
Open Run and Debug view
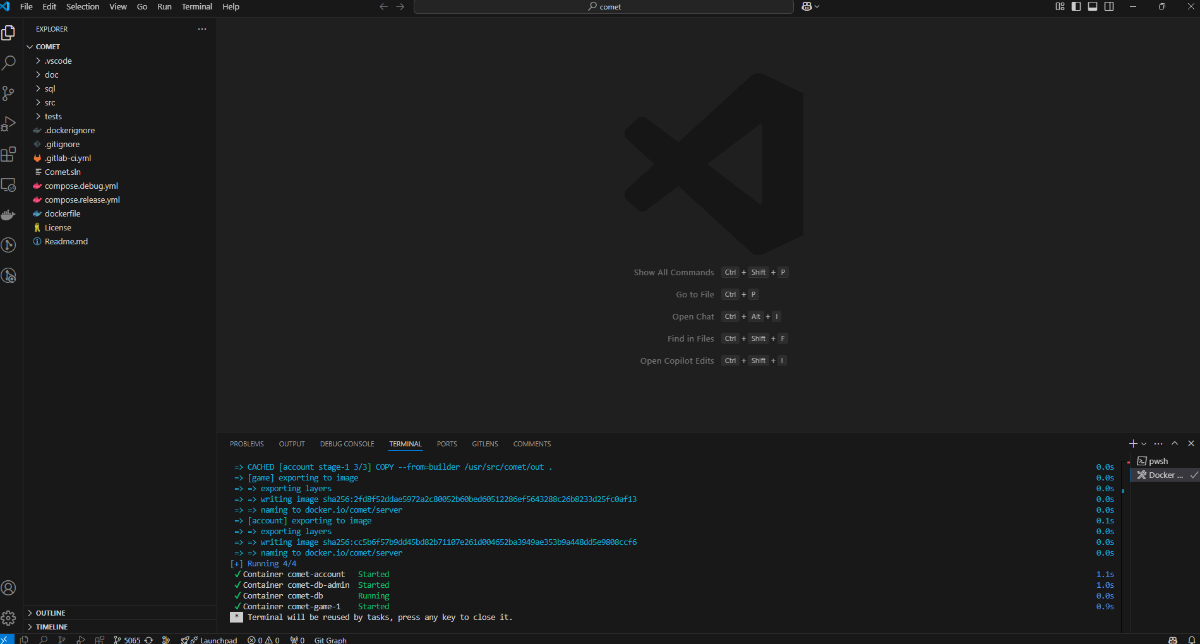pyautogui.click(x=9, y=124)
